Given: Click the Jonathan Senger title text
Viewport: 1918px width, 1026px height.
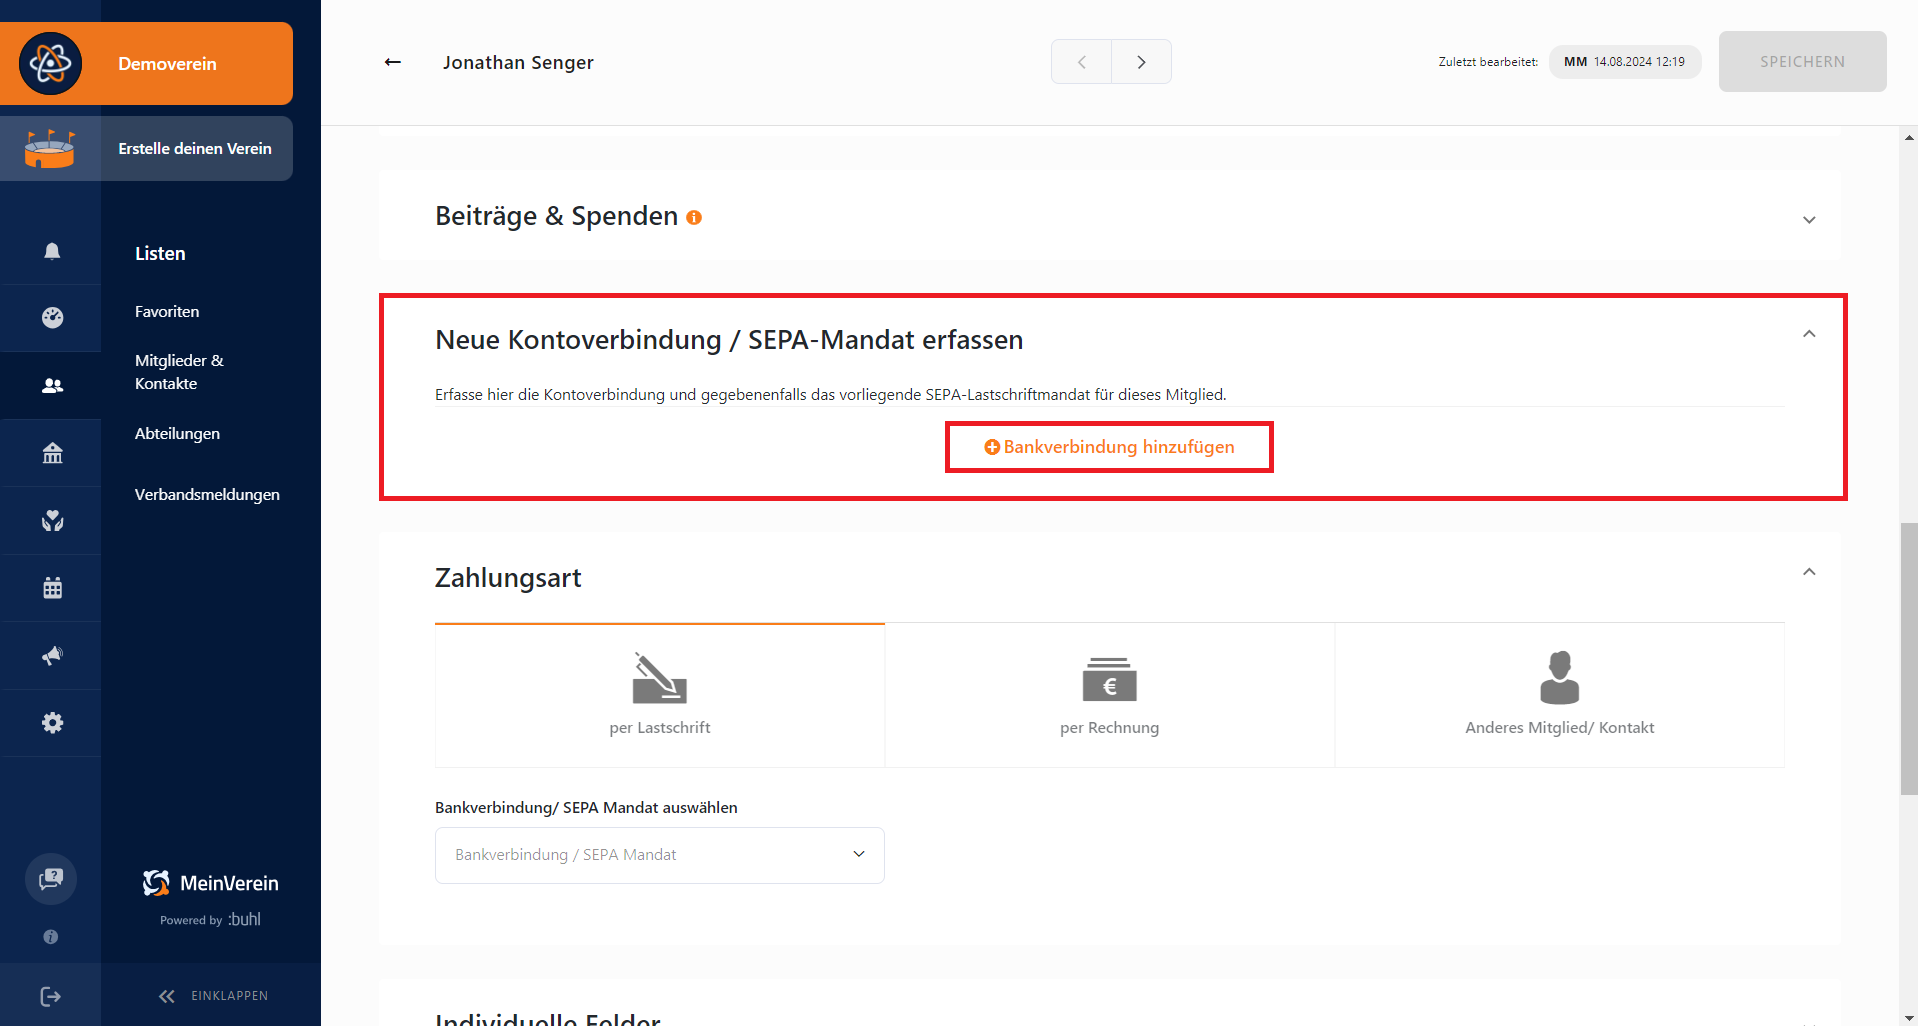Looking at the screenshot, I should coord(518,63).
